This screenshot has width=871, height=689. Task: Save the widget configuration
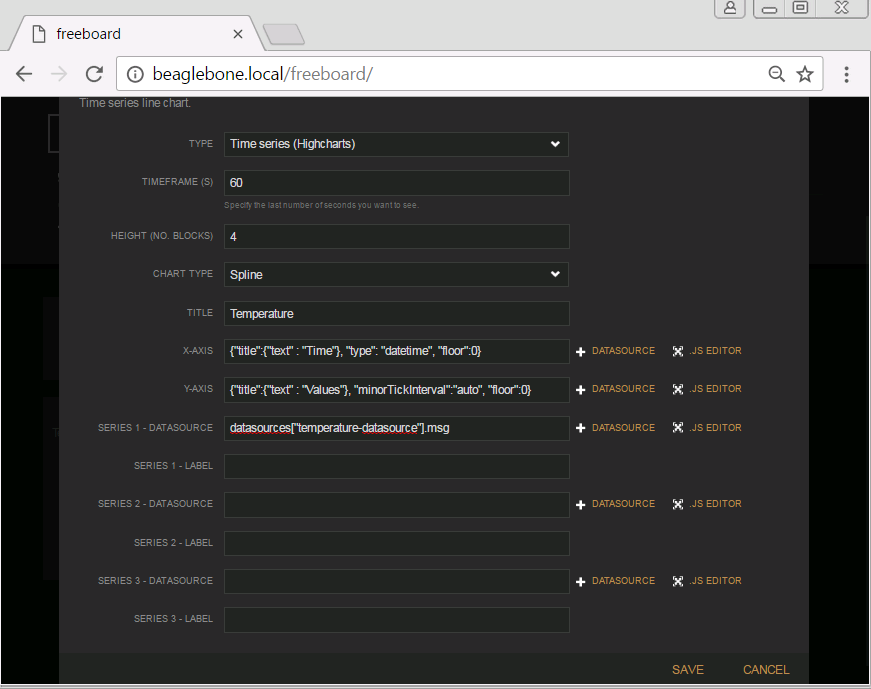pos(688,670)
